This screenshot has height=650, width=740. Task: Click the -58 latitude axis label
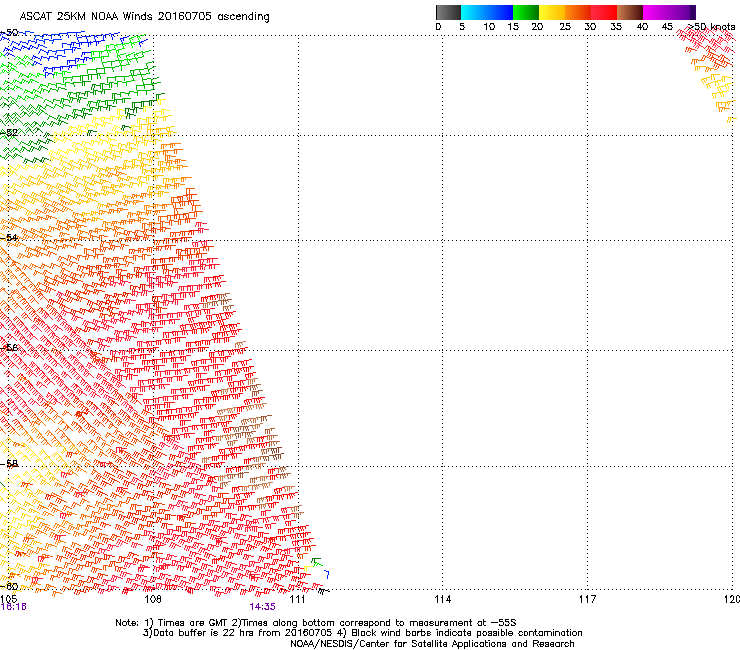(x=9, y=464)
